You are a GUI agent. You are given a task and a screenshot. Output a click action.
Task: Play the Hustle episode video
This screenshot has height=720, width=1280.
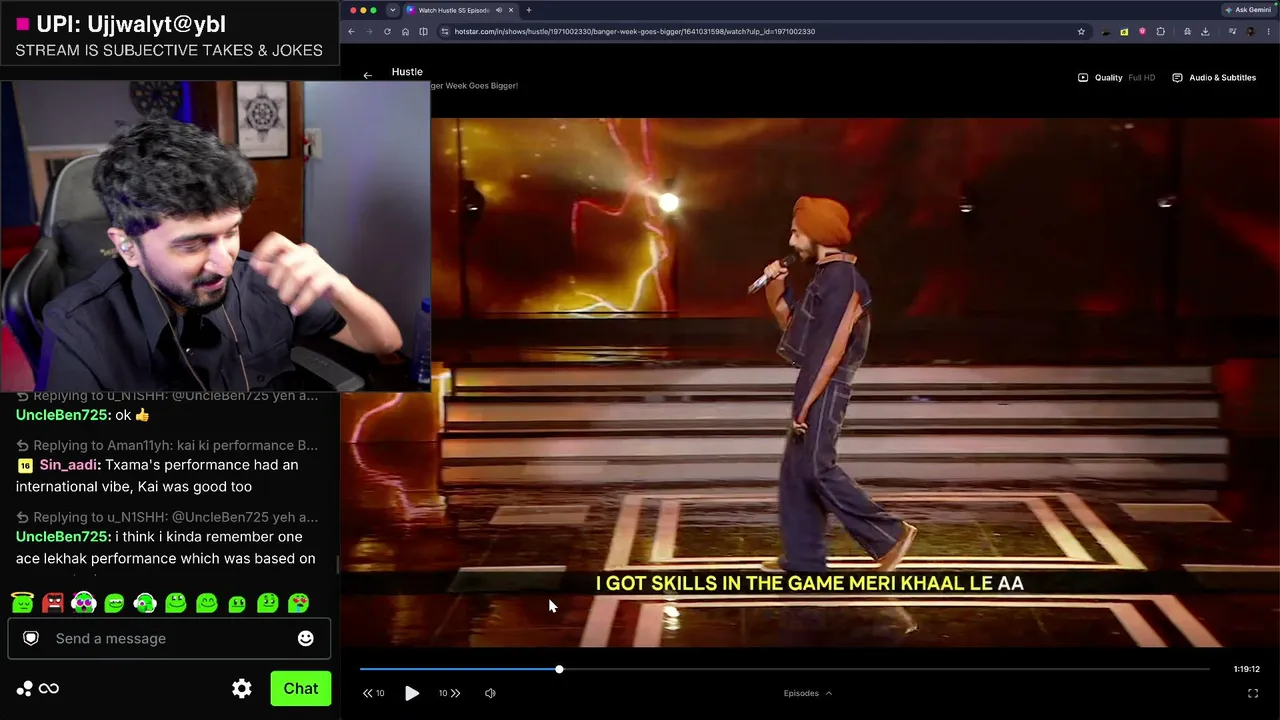(412, 693)
